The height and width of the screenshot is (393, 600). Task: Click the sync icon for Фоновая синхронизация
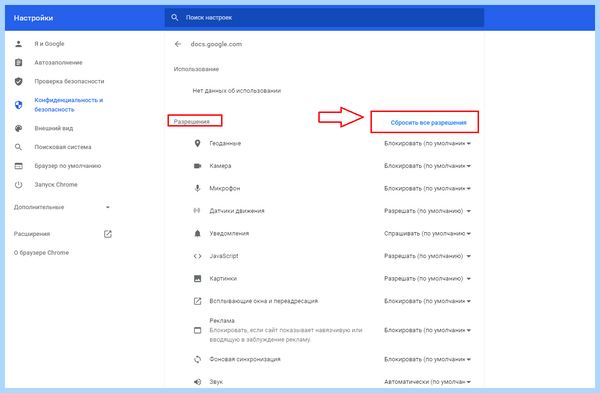(197, 359)
